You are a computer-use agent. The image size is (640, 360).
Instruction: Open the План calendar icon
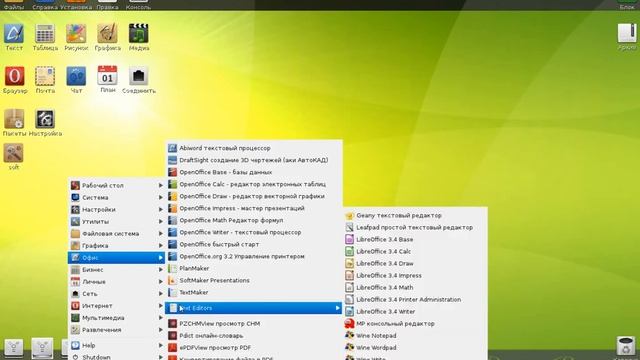coord(107,76)
